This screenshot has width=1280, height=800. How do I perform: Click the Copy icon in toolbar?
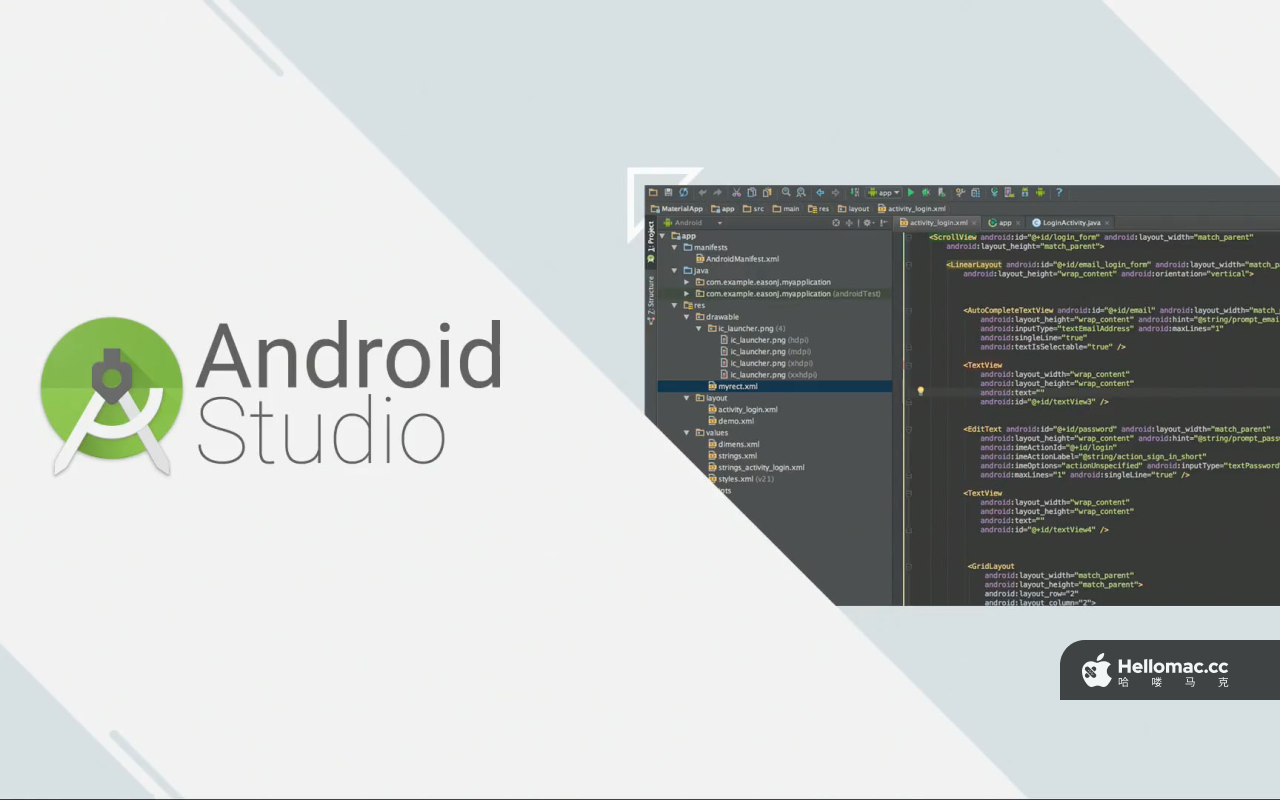752,193
